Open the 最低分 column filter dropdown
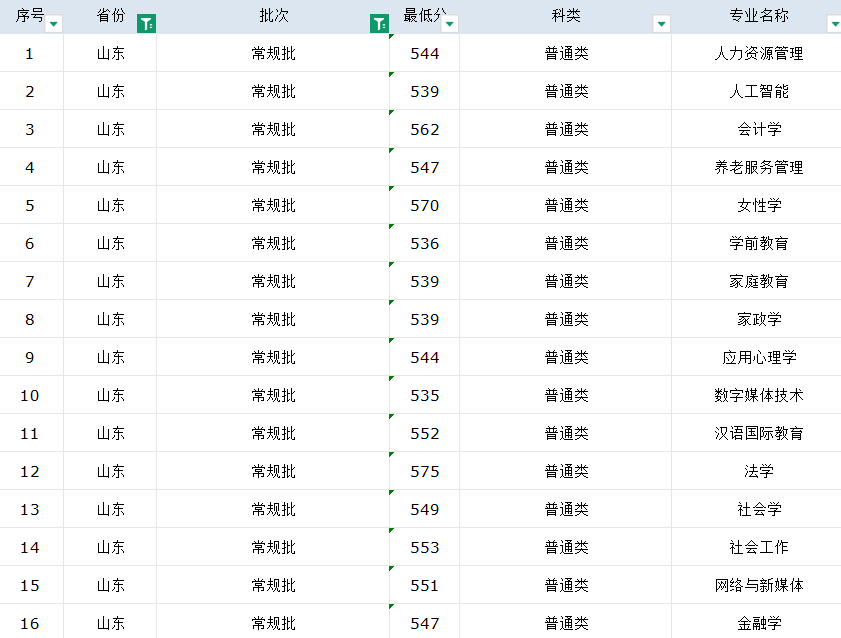The height and width of the screenshot is (638, 841). [449, 24]
